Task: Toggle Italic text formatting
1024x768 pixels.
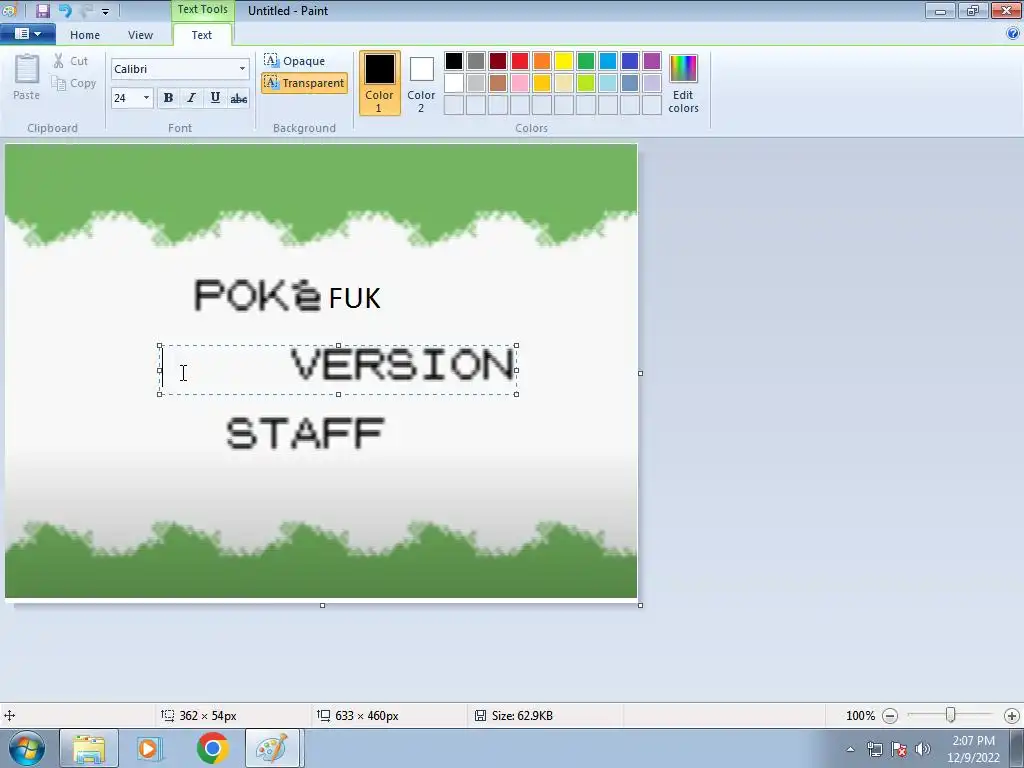Action: tap(191, 98)
